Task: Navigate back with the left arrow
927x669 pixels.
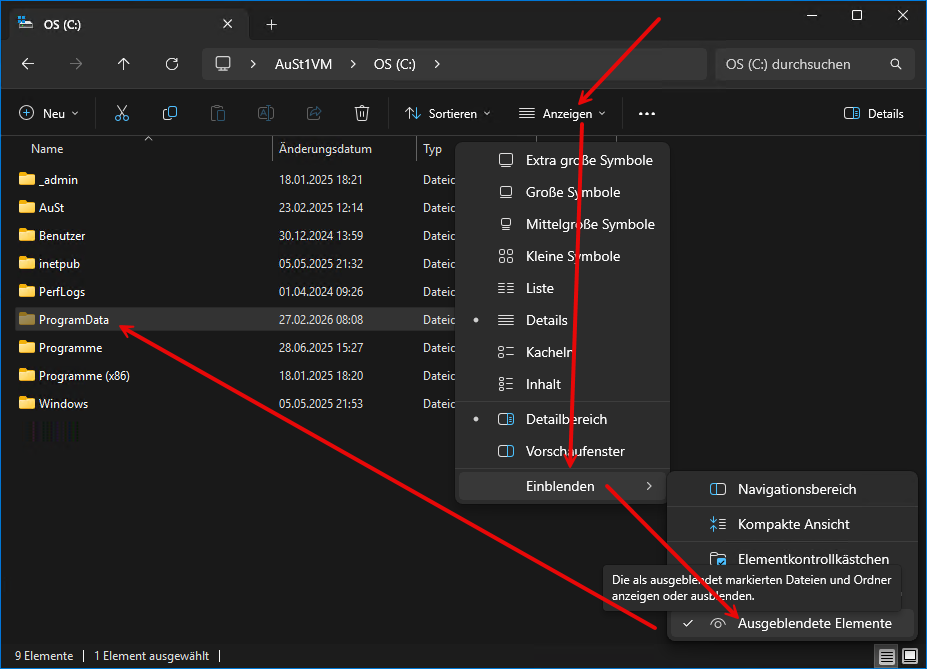Action: pyautogui.click(x=28, y=64)
